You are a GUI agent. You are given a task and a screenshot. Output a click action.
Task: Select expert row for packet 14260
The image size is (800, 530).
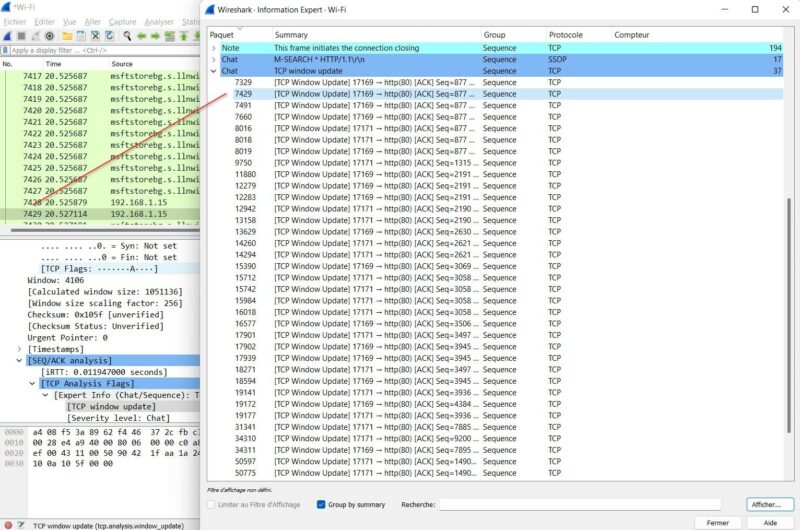[495, 243]
